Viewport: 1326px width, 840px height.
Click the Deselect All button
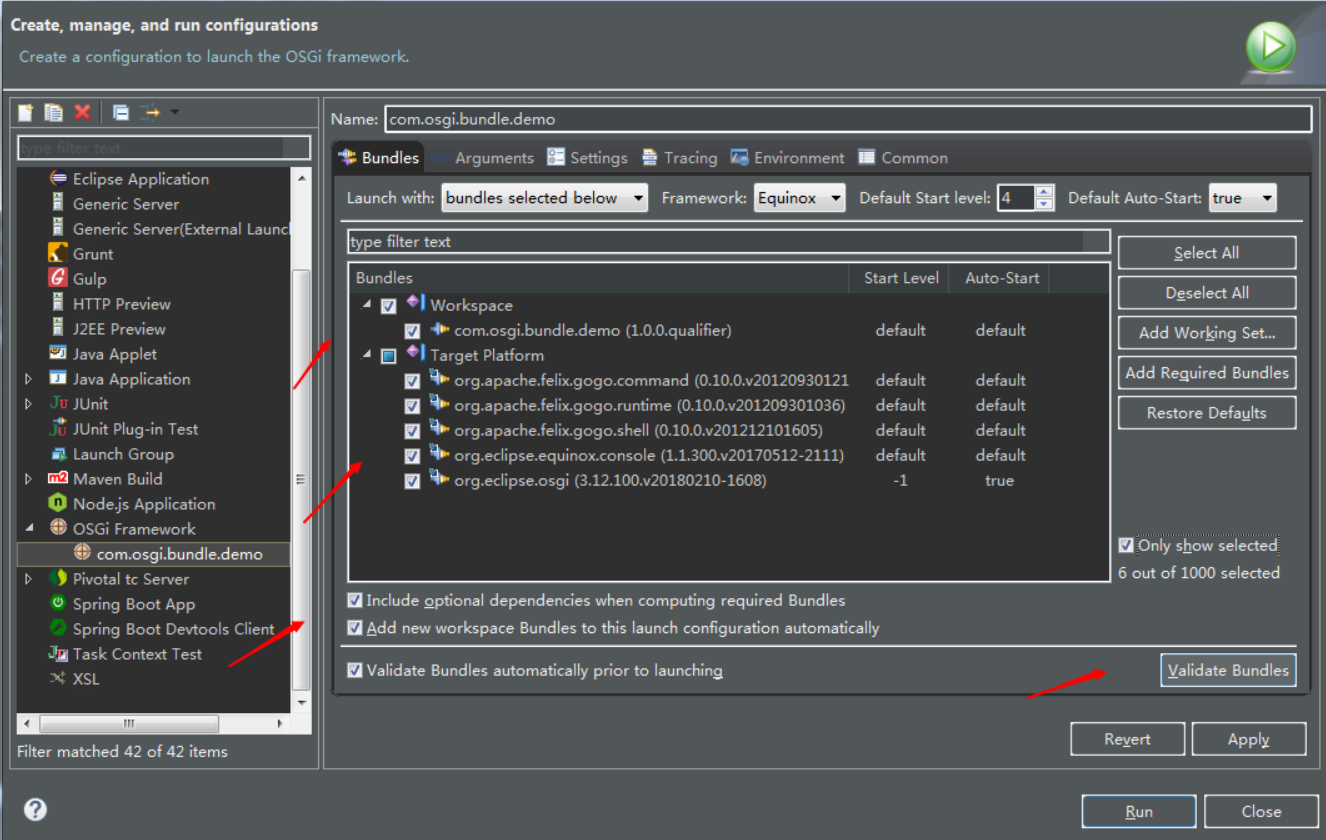click(1207, 293)
